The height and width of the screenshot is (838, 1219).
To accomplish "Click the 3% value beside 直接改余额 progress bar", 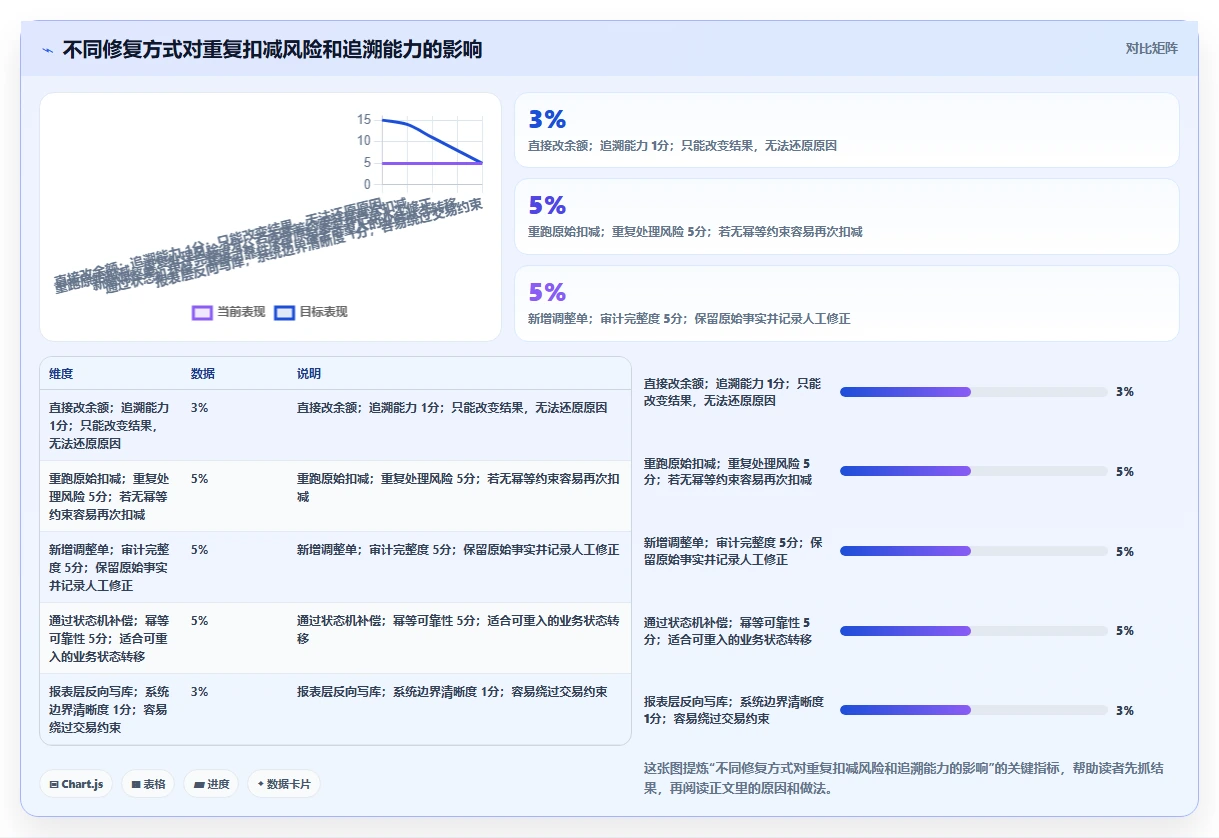I will tap(1125, 392).
